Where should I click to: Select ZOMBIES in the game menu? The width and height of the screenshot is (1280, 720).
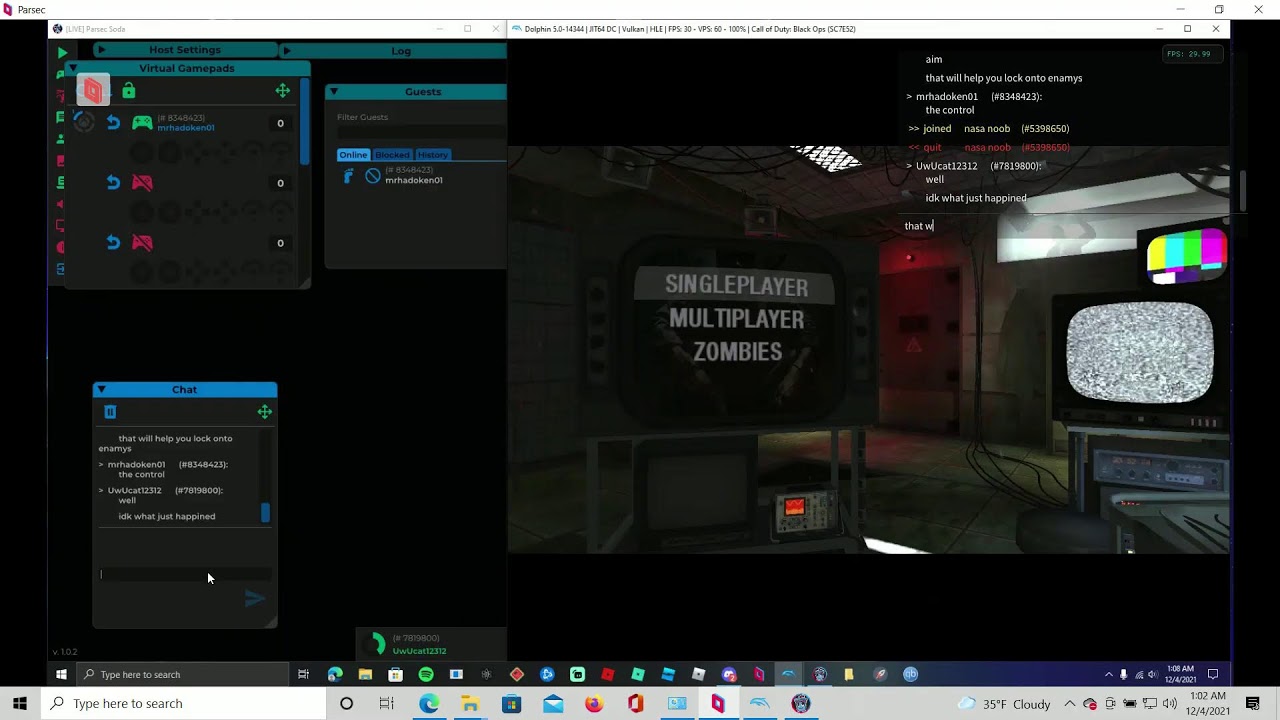tap(738, 352)
